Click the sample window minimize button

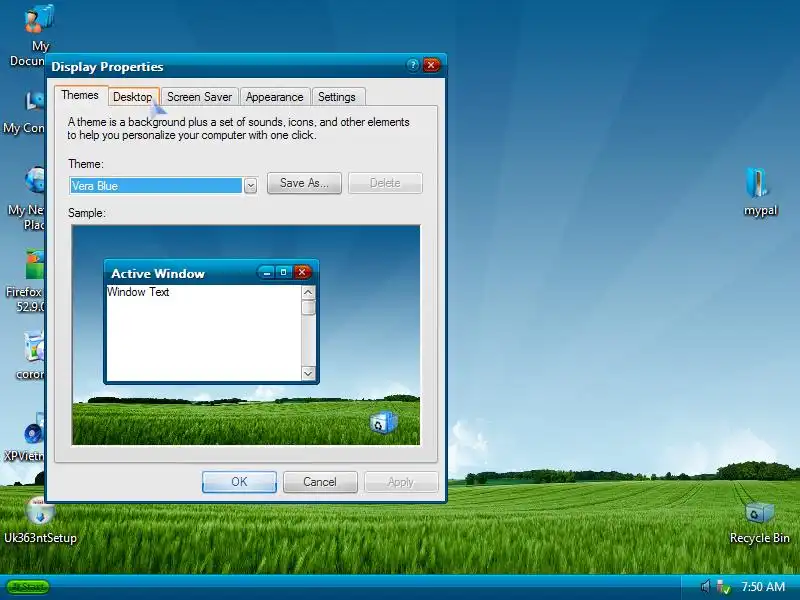(266, 272)
